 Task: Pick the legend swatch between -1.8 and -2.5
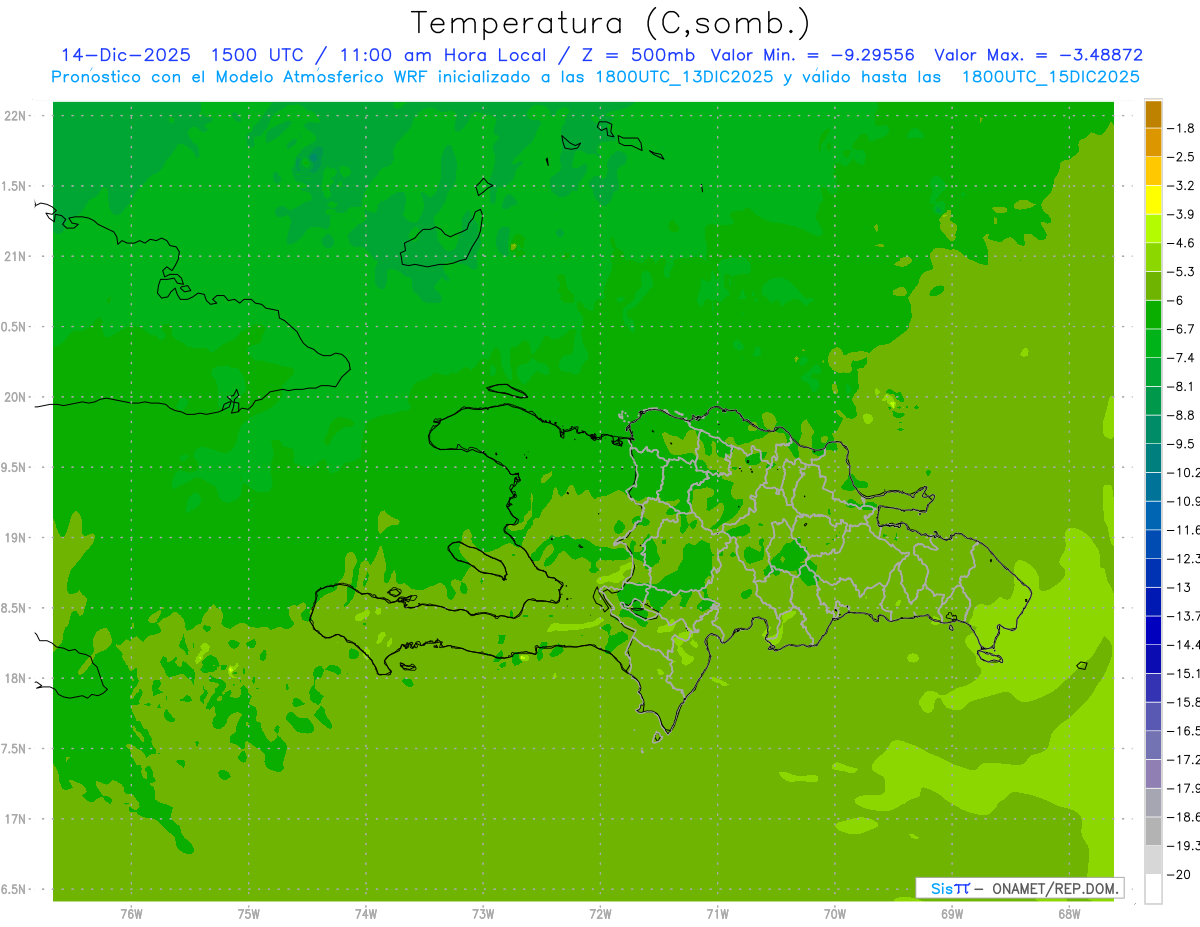point(1153,143)
